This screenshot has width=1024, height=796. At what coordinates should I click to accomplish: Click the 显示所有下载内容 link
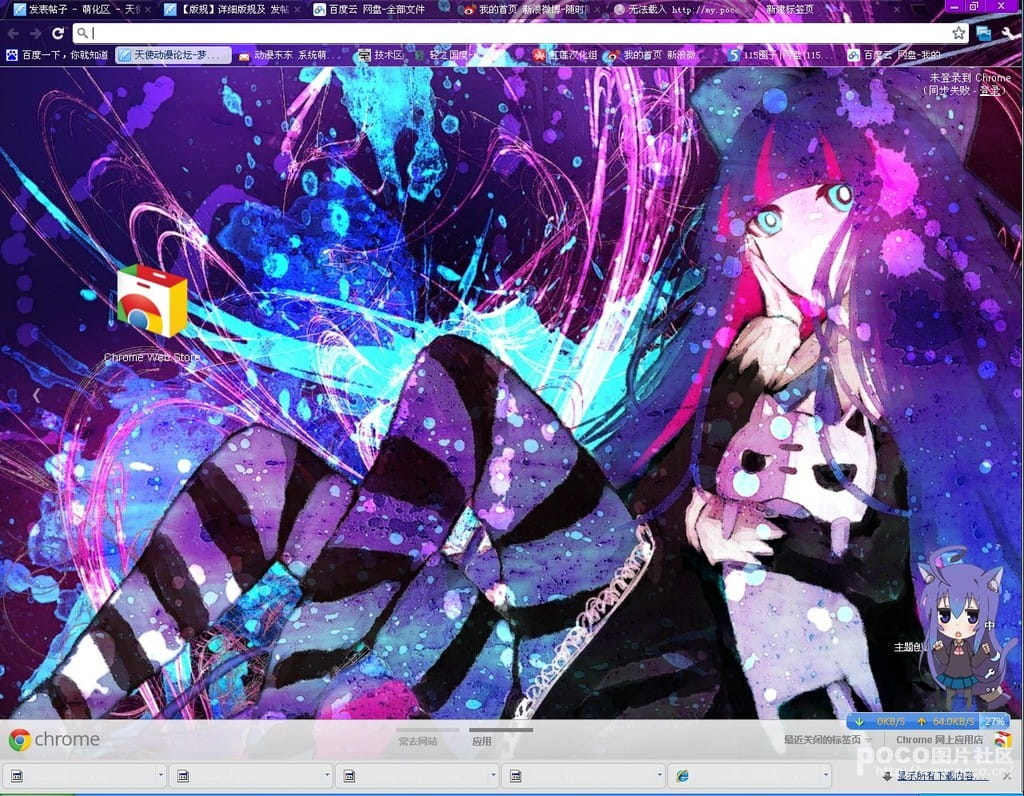click(942, 776)
